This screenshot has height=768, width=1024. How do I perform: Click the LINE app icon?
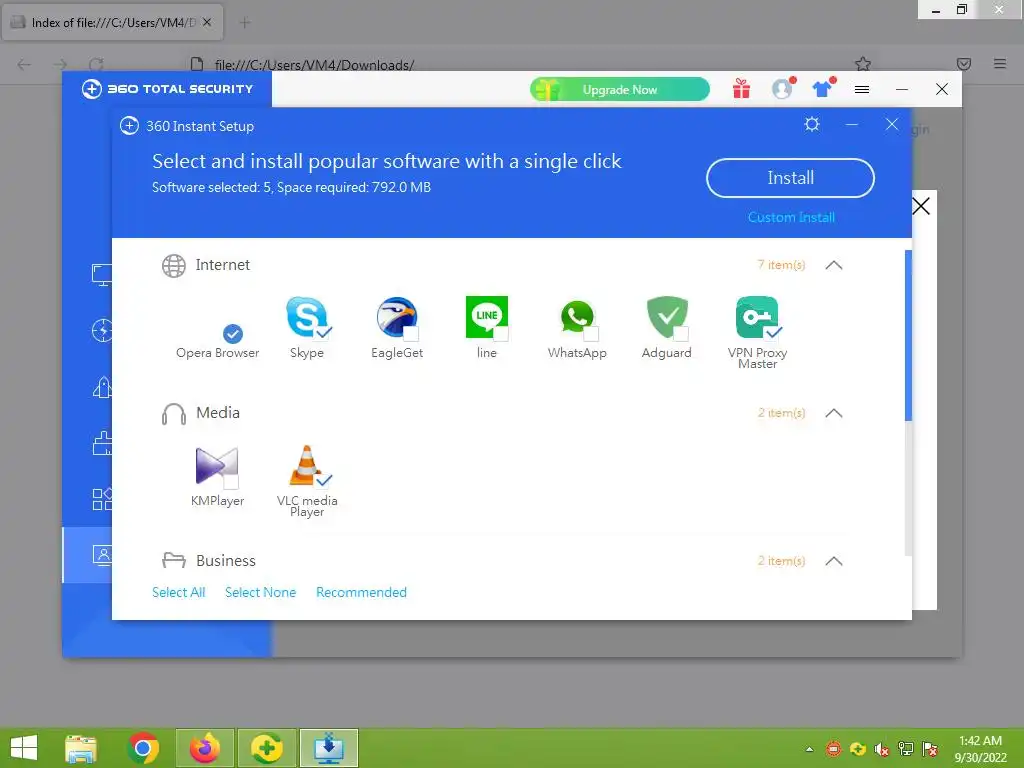487,317
